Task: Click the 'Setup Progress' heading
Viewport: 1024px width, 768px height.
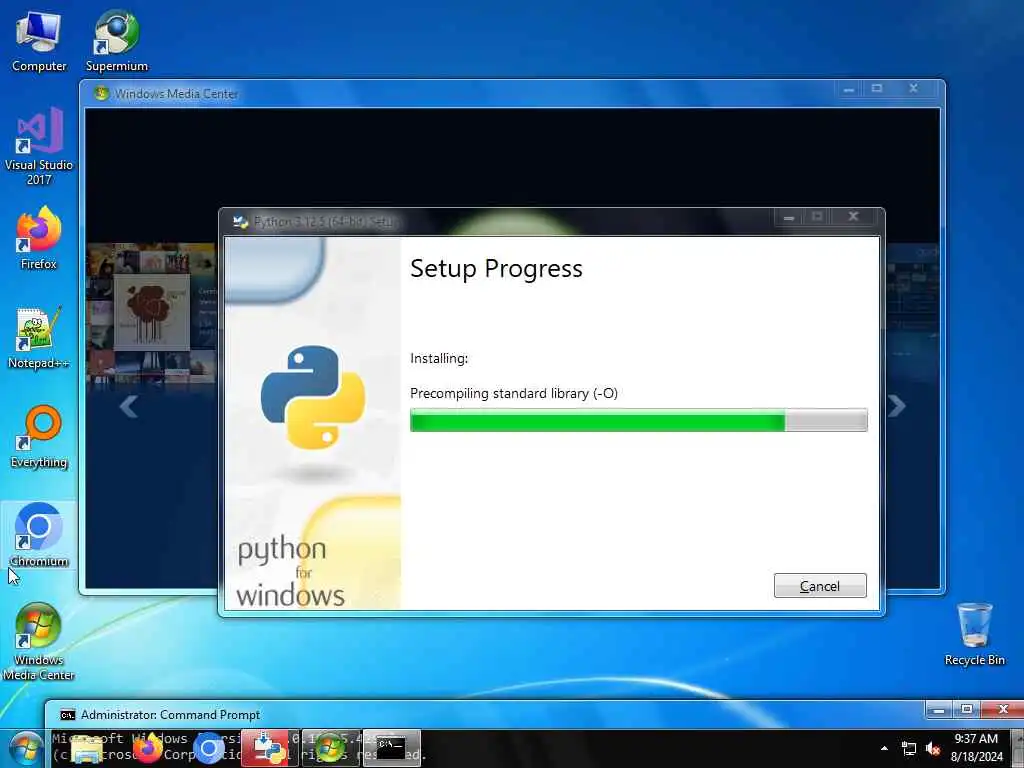Action: coord(496,268)
